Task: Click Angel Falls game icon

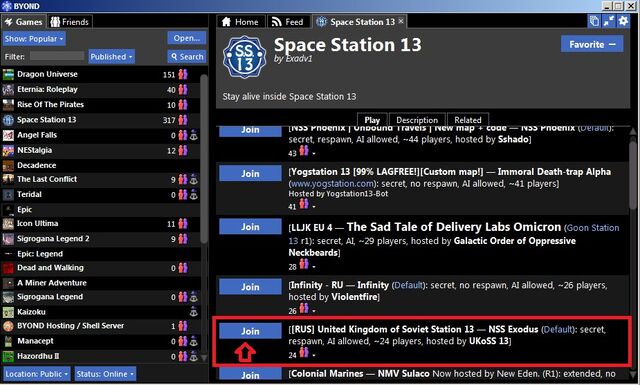Action: coord(8,135)
